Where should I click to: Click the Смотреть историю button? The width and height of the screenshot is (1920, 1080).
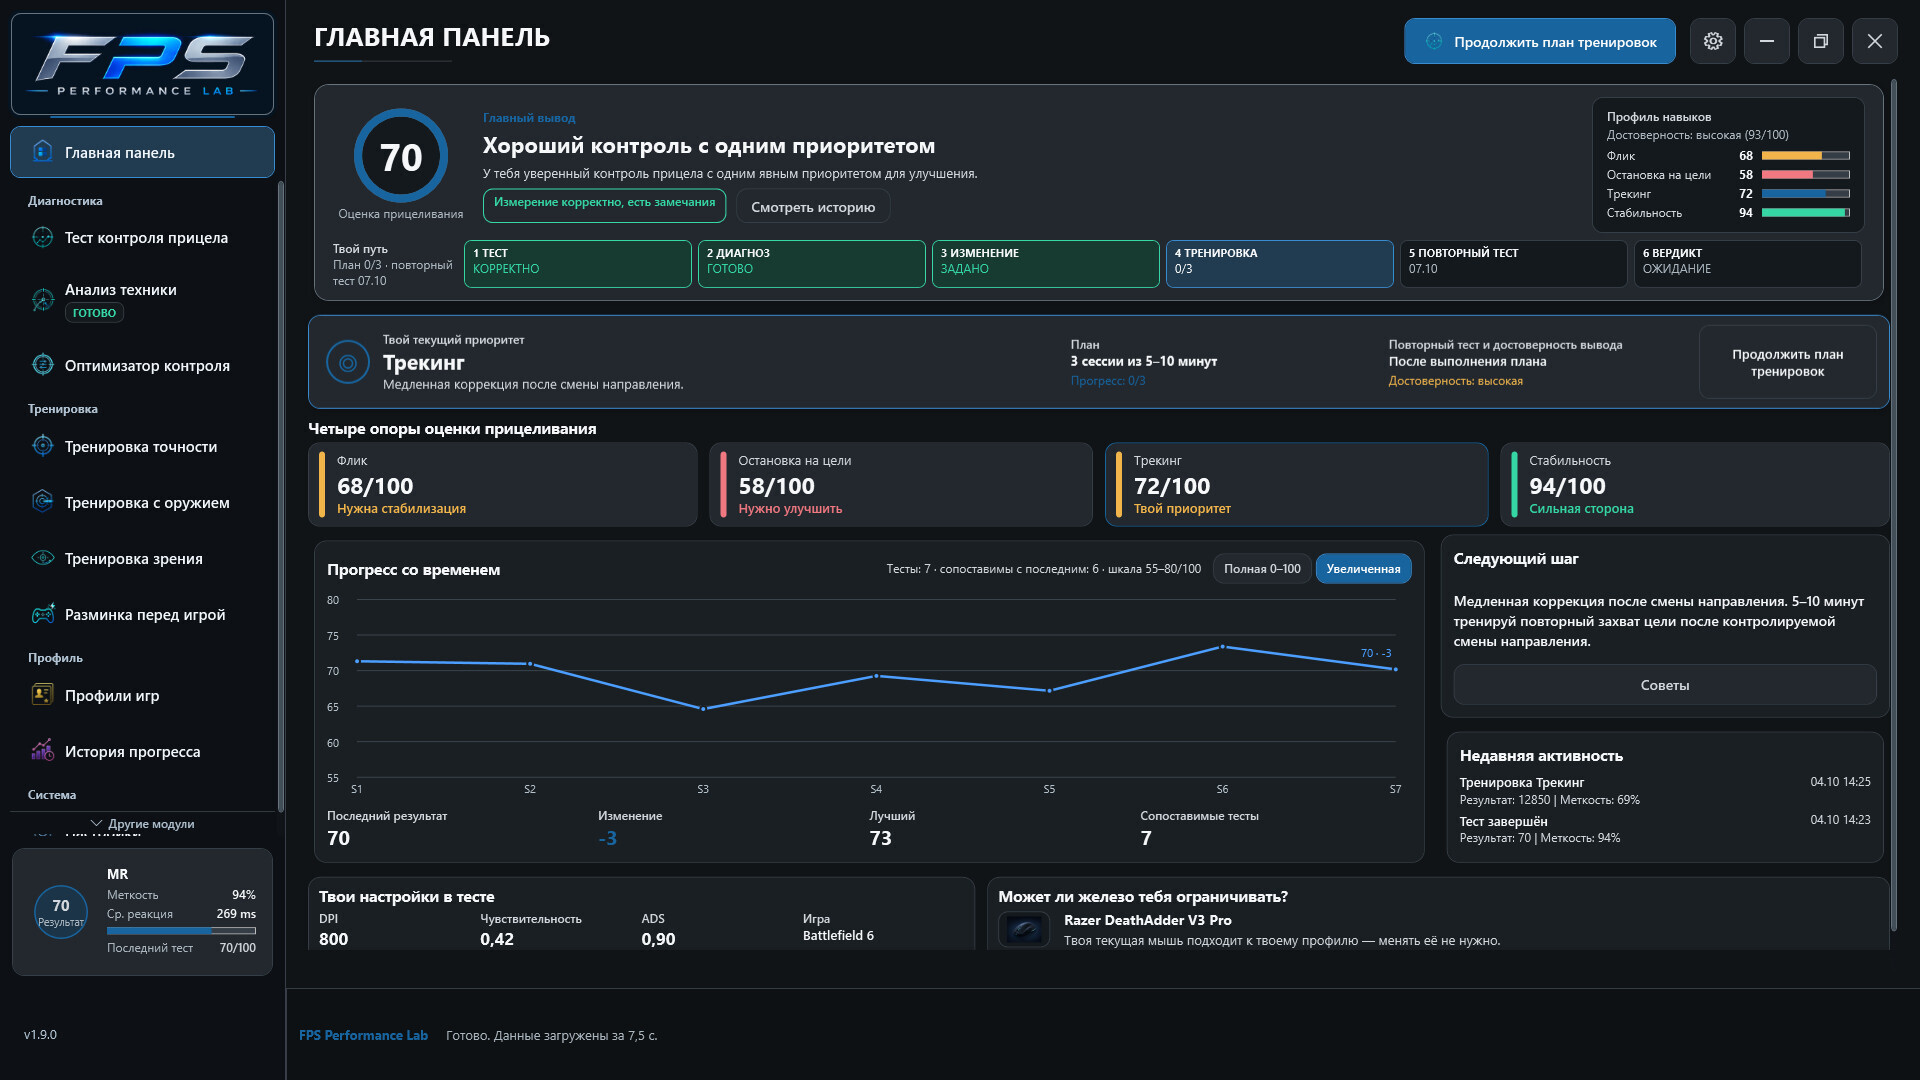tap(813, 207)
